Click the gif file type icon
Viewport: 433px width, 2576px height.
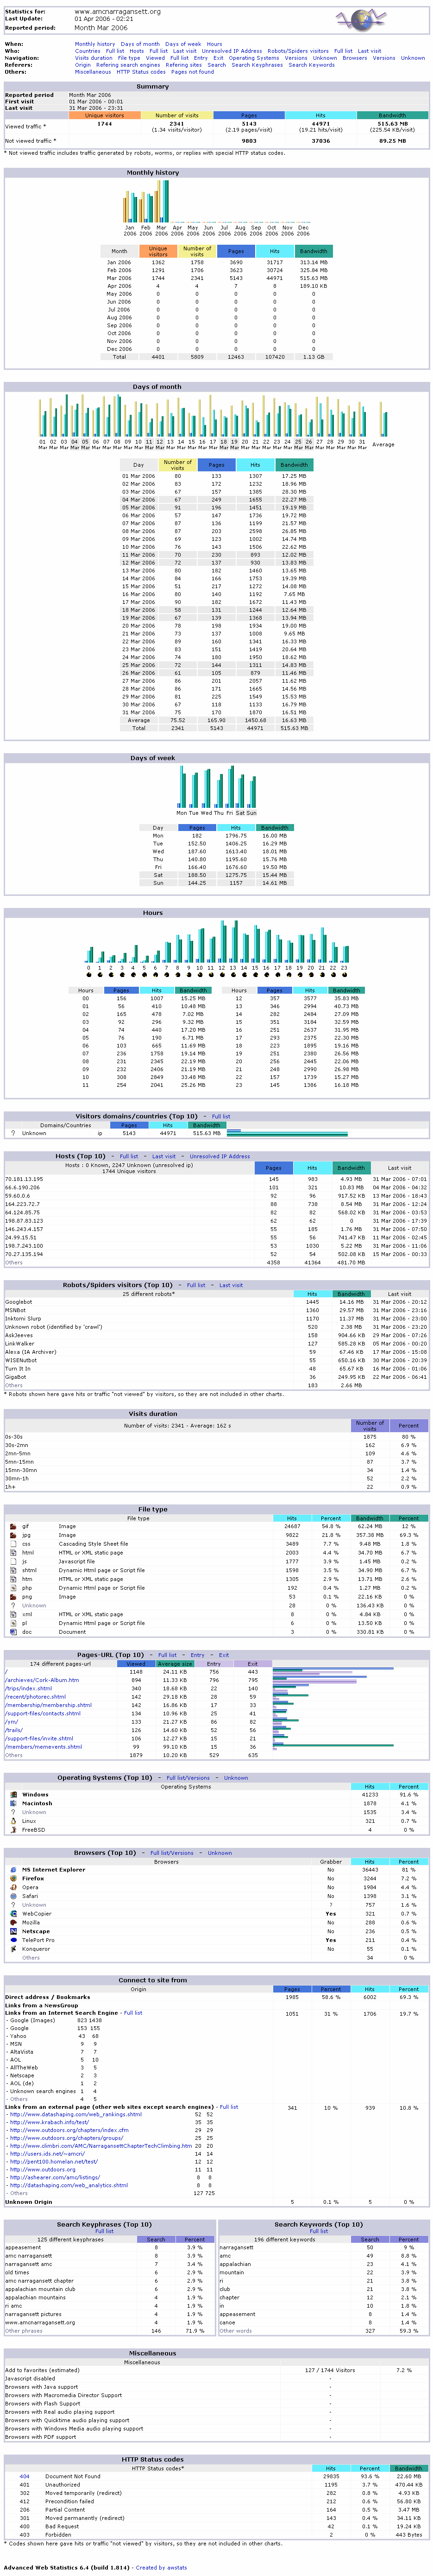pos(25,1526)
